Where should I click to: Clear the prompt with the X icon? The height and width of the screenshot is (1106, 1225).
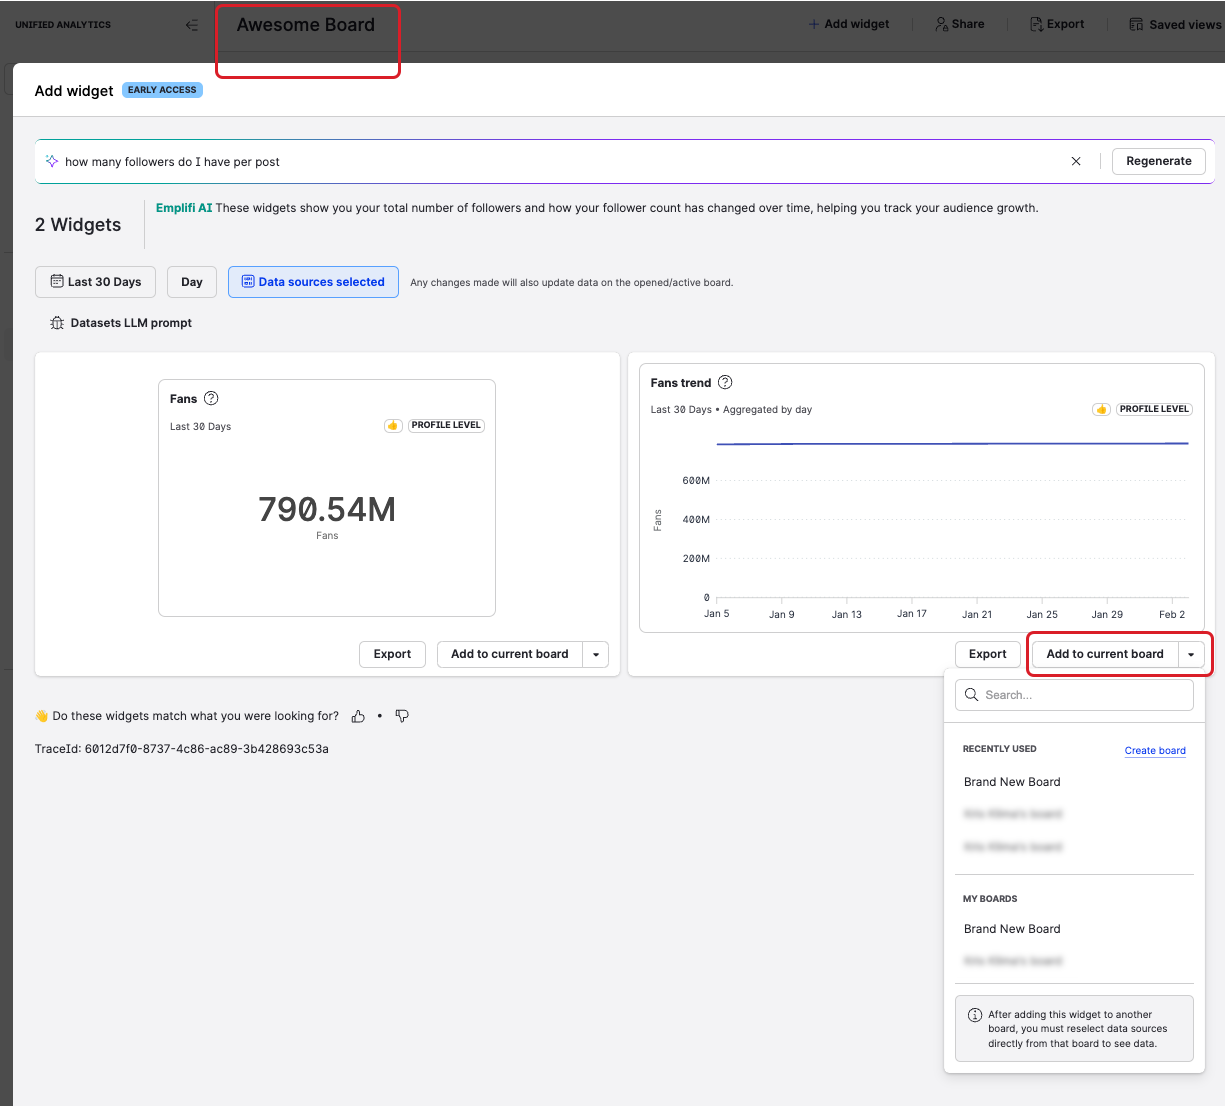(1076, 161)
